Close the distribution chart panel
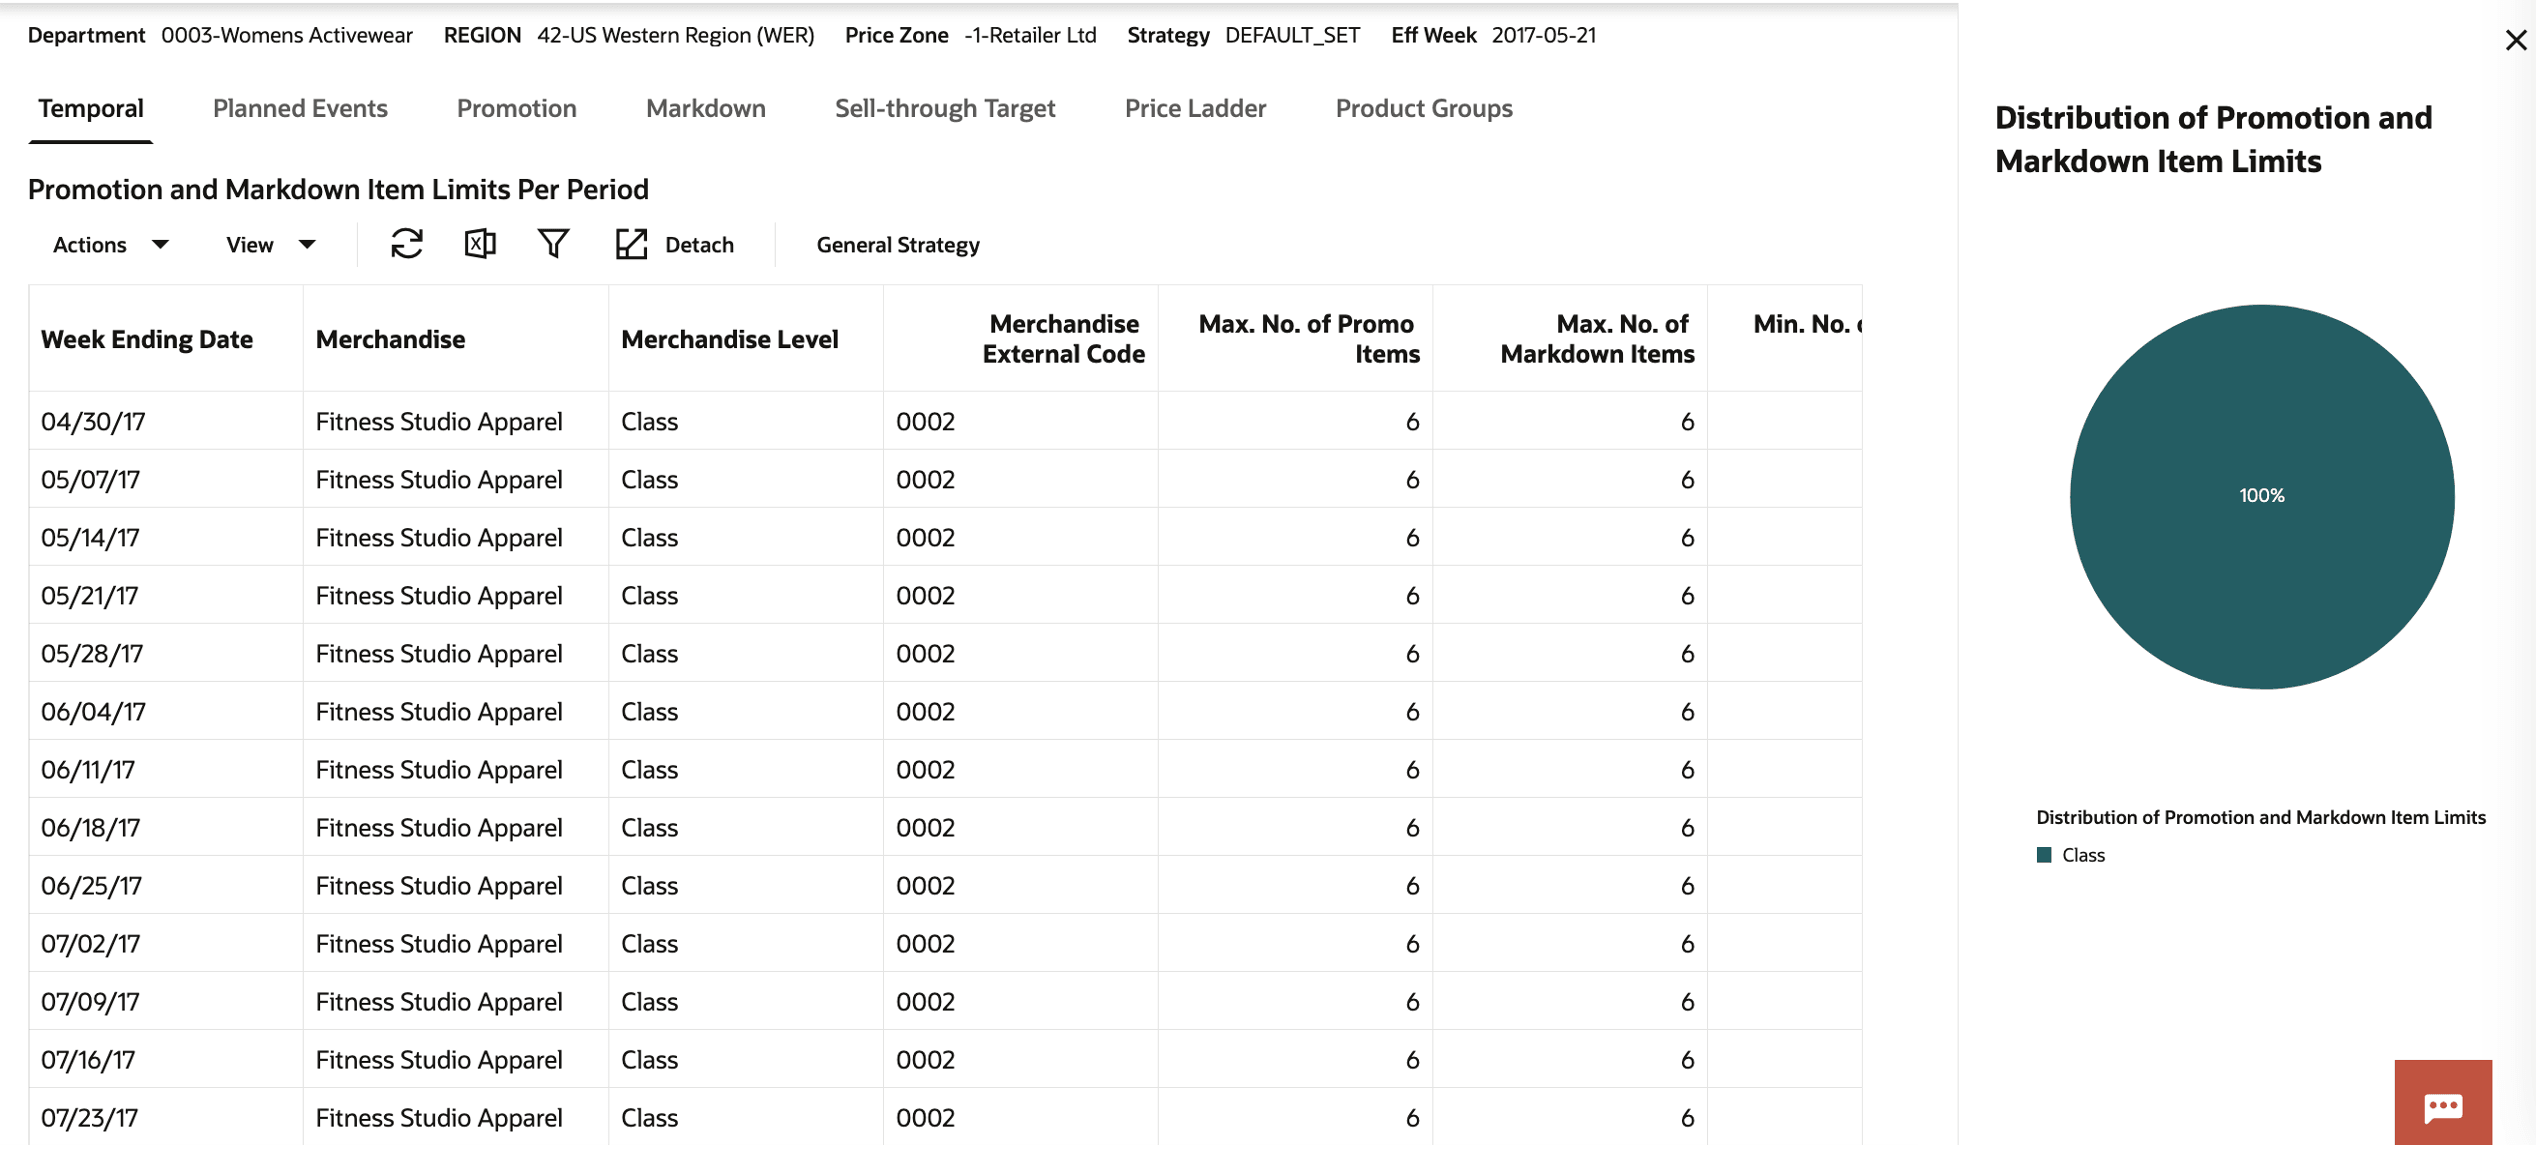 coord(2515,41)
